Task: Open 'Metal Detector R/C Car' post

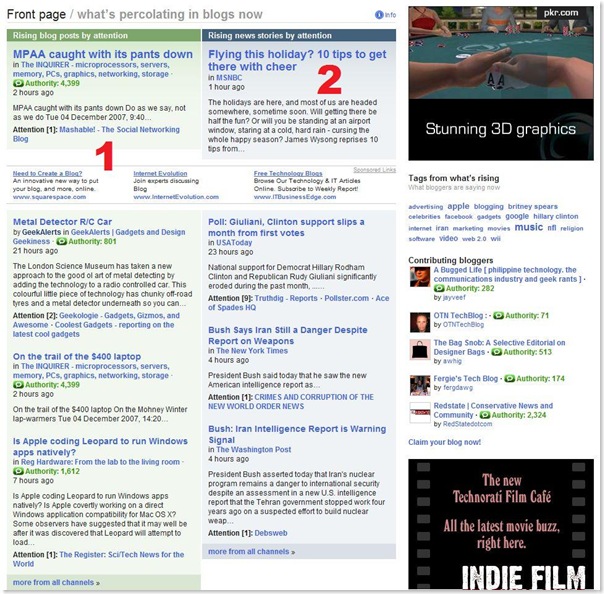Action: [x=62, y=222]
